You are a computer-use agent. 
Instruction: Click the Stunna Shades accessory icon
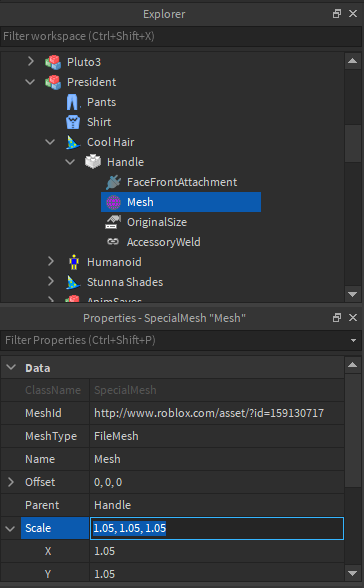[x=73, y=282]
